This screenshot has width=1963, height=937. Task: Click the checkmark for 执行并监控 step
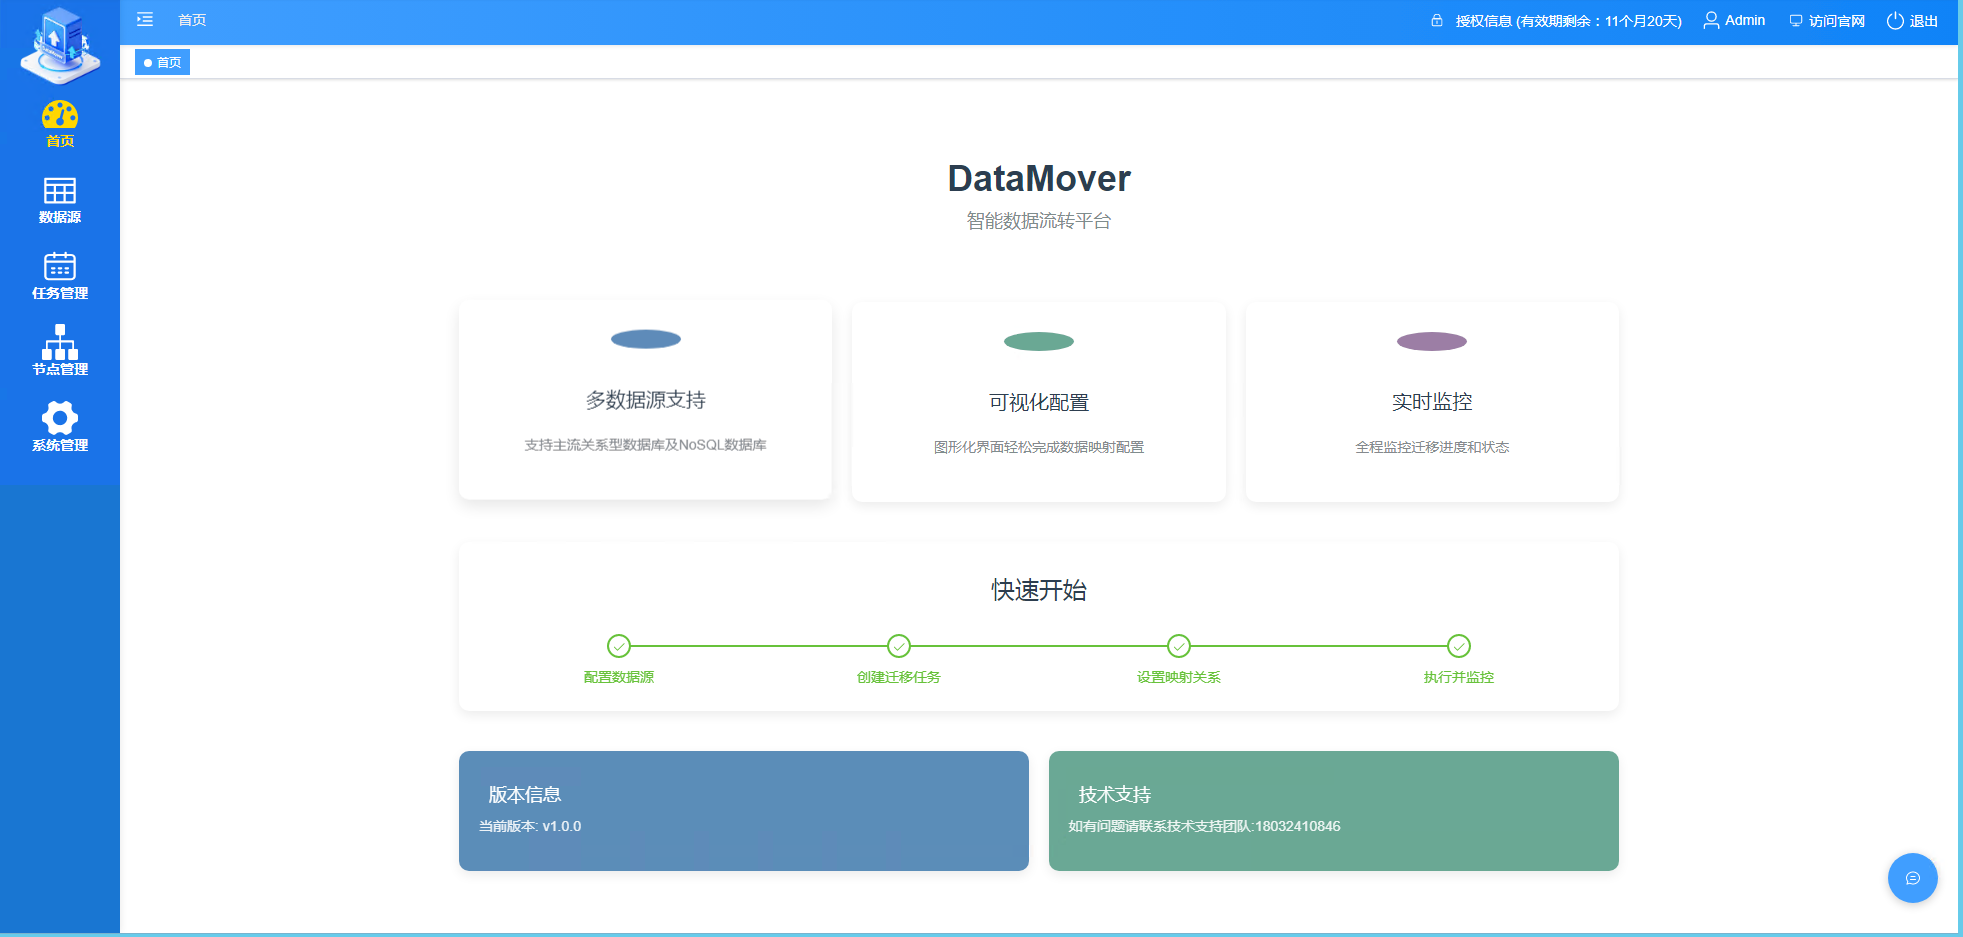point(1458,646)
